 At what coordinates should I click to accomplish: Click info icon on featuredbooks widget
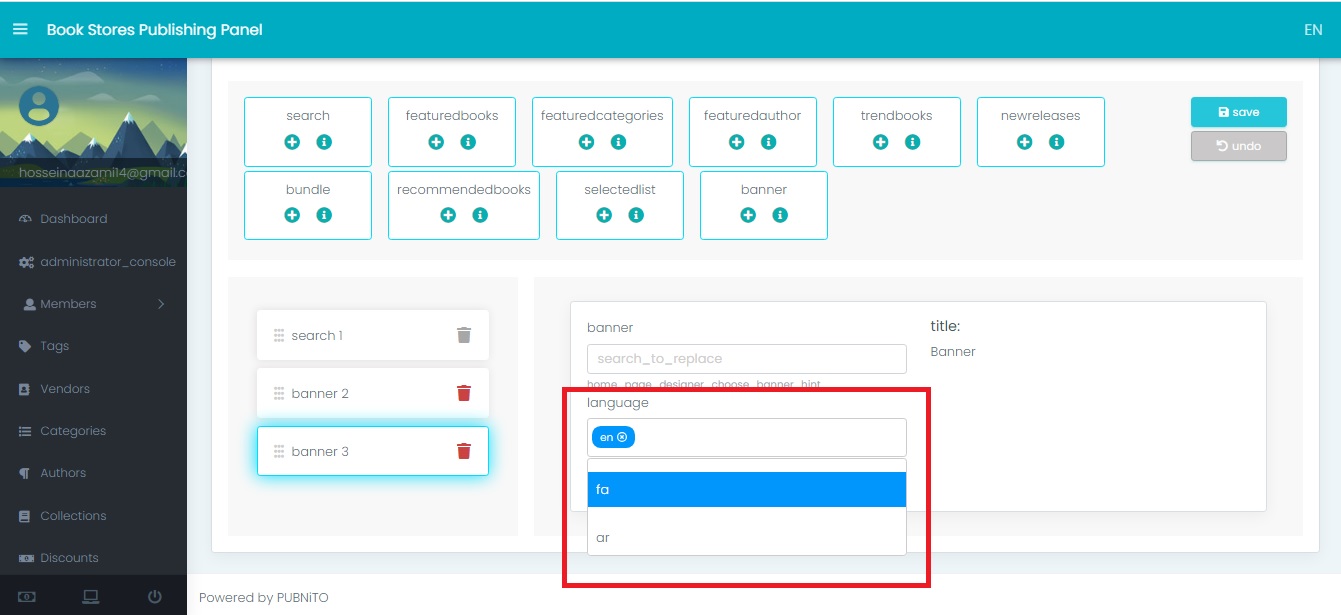tap(468, 142)
